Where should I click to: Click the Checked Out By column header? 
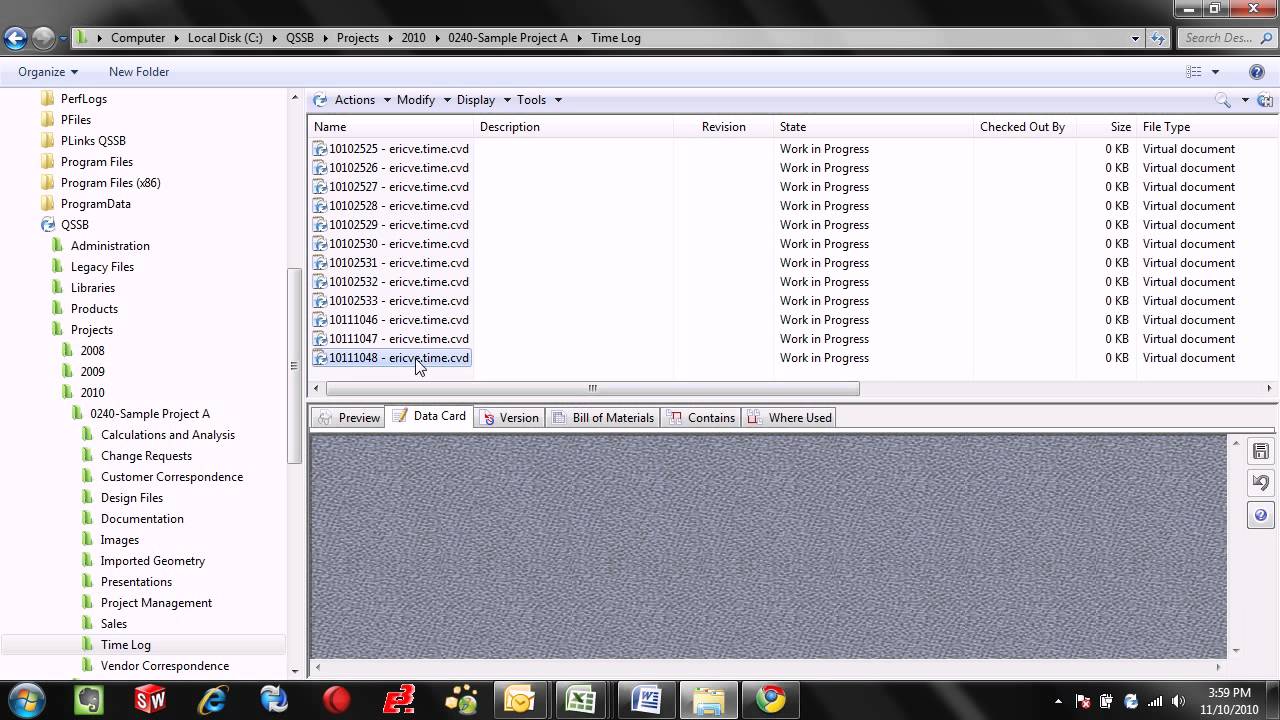1022,127
